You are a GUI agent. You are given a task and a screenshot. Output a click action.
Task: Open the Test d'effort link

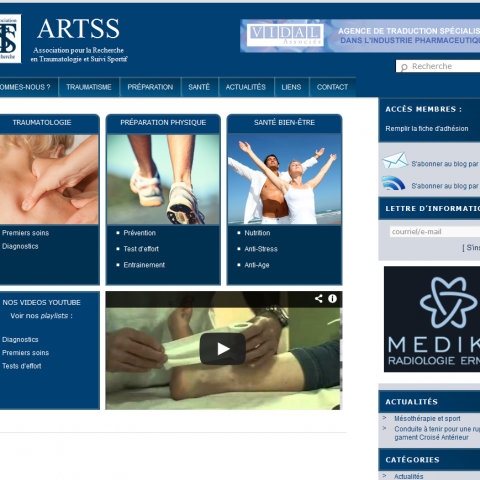pos(141,249)
